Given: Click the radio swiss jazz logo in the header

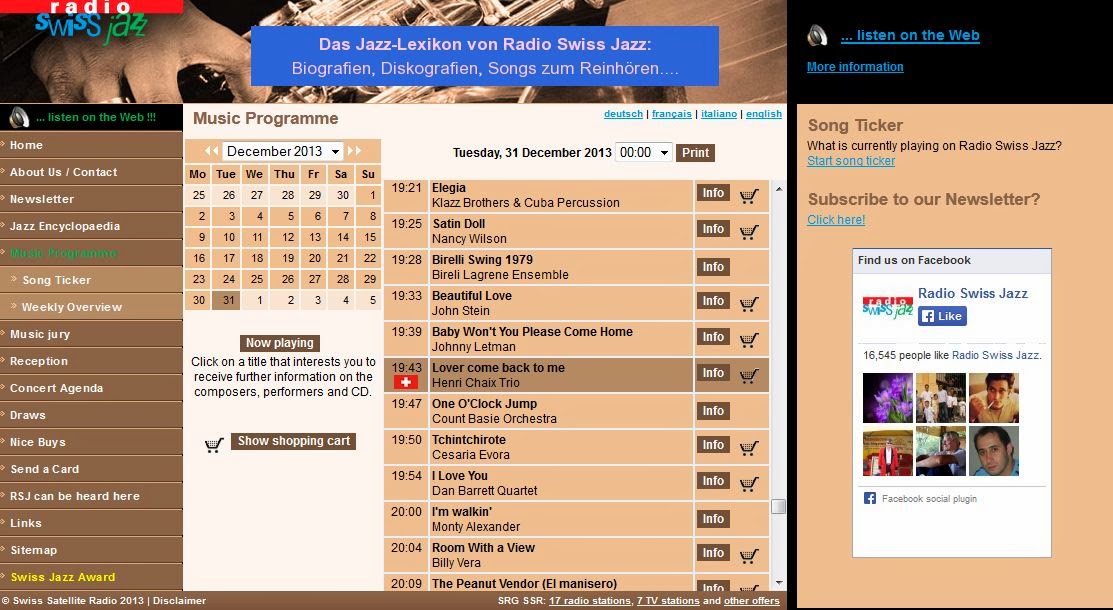Looking at the screenshot, I should [x=91, y=21].
